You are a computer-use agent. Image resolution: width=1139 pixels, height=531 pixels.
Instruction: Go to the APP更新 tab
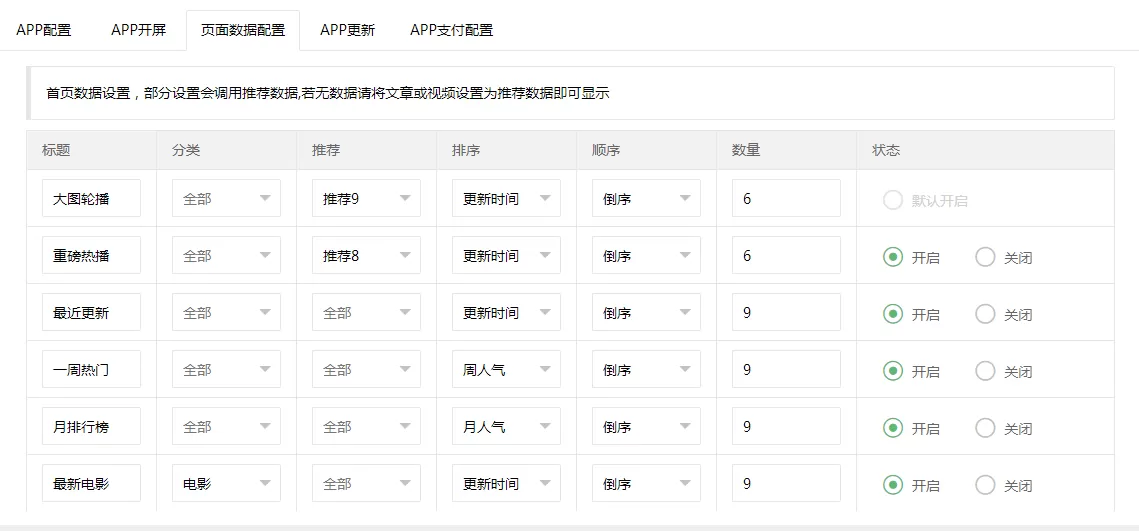pyautogui.click(x=347, y=30)
